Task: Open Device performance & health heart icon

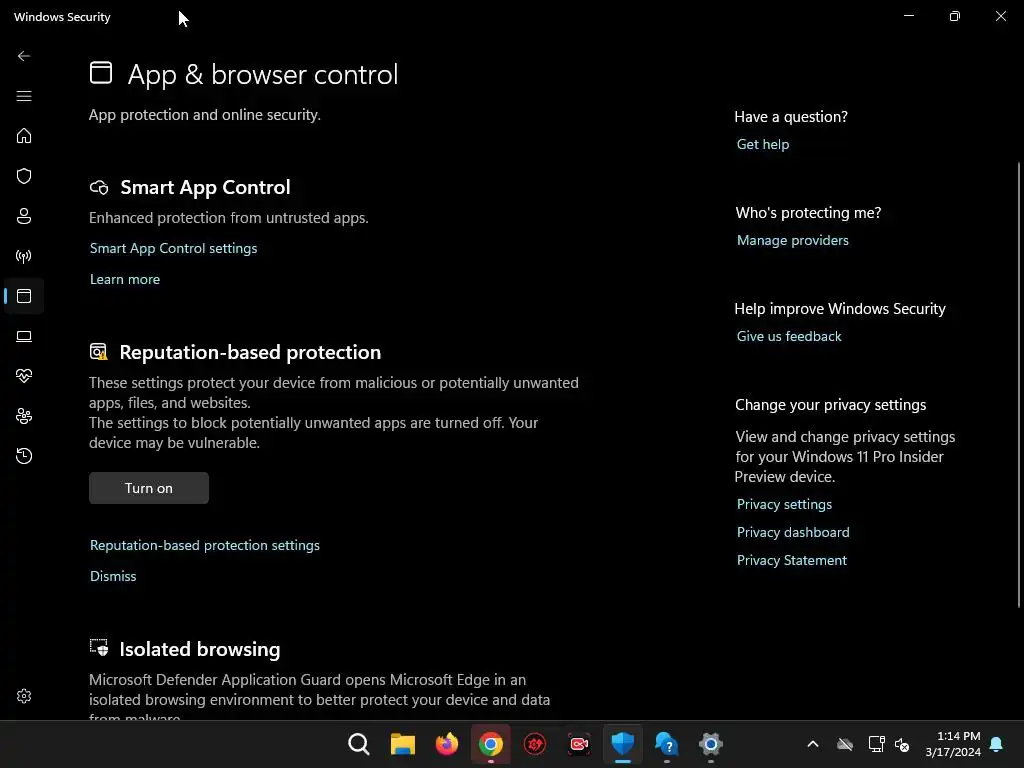Action: [x=24, y=376]
